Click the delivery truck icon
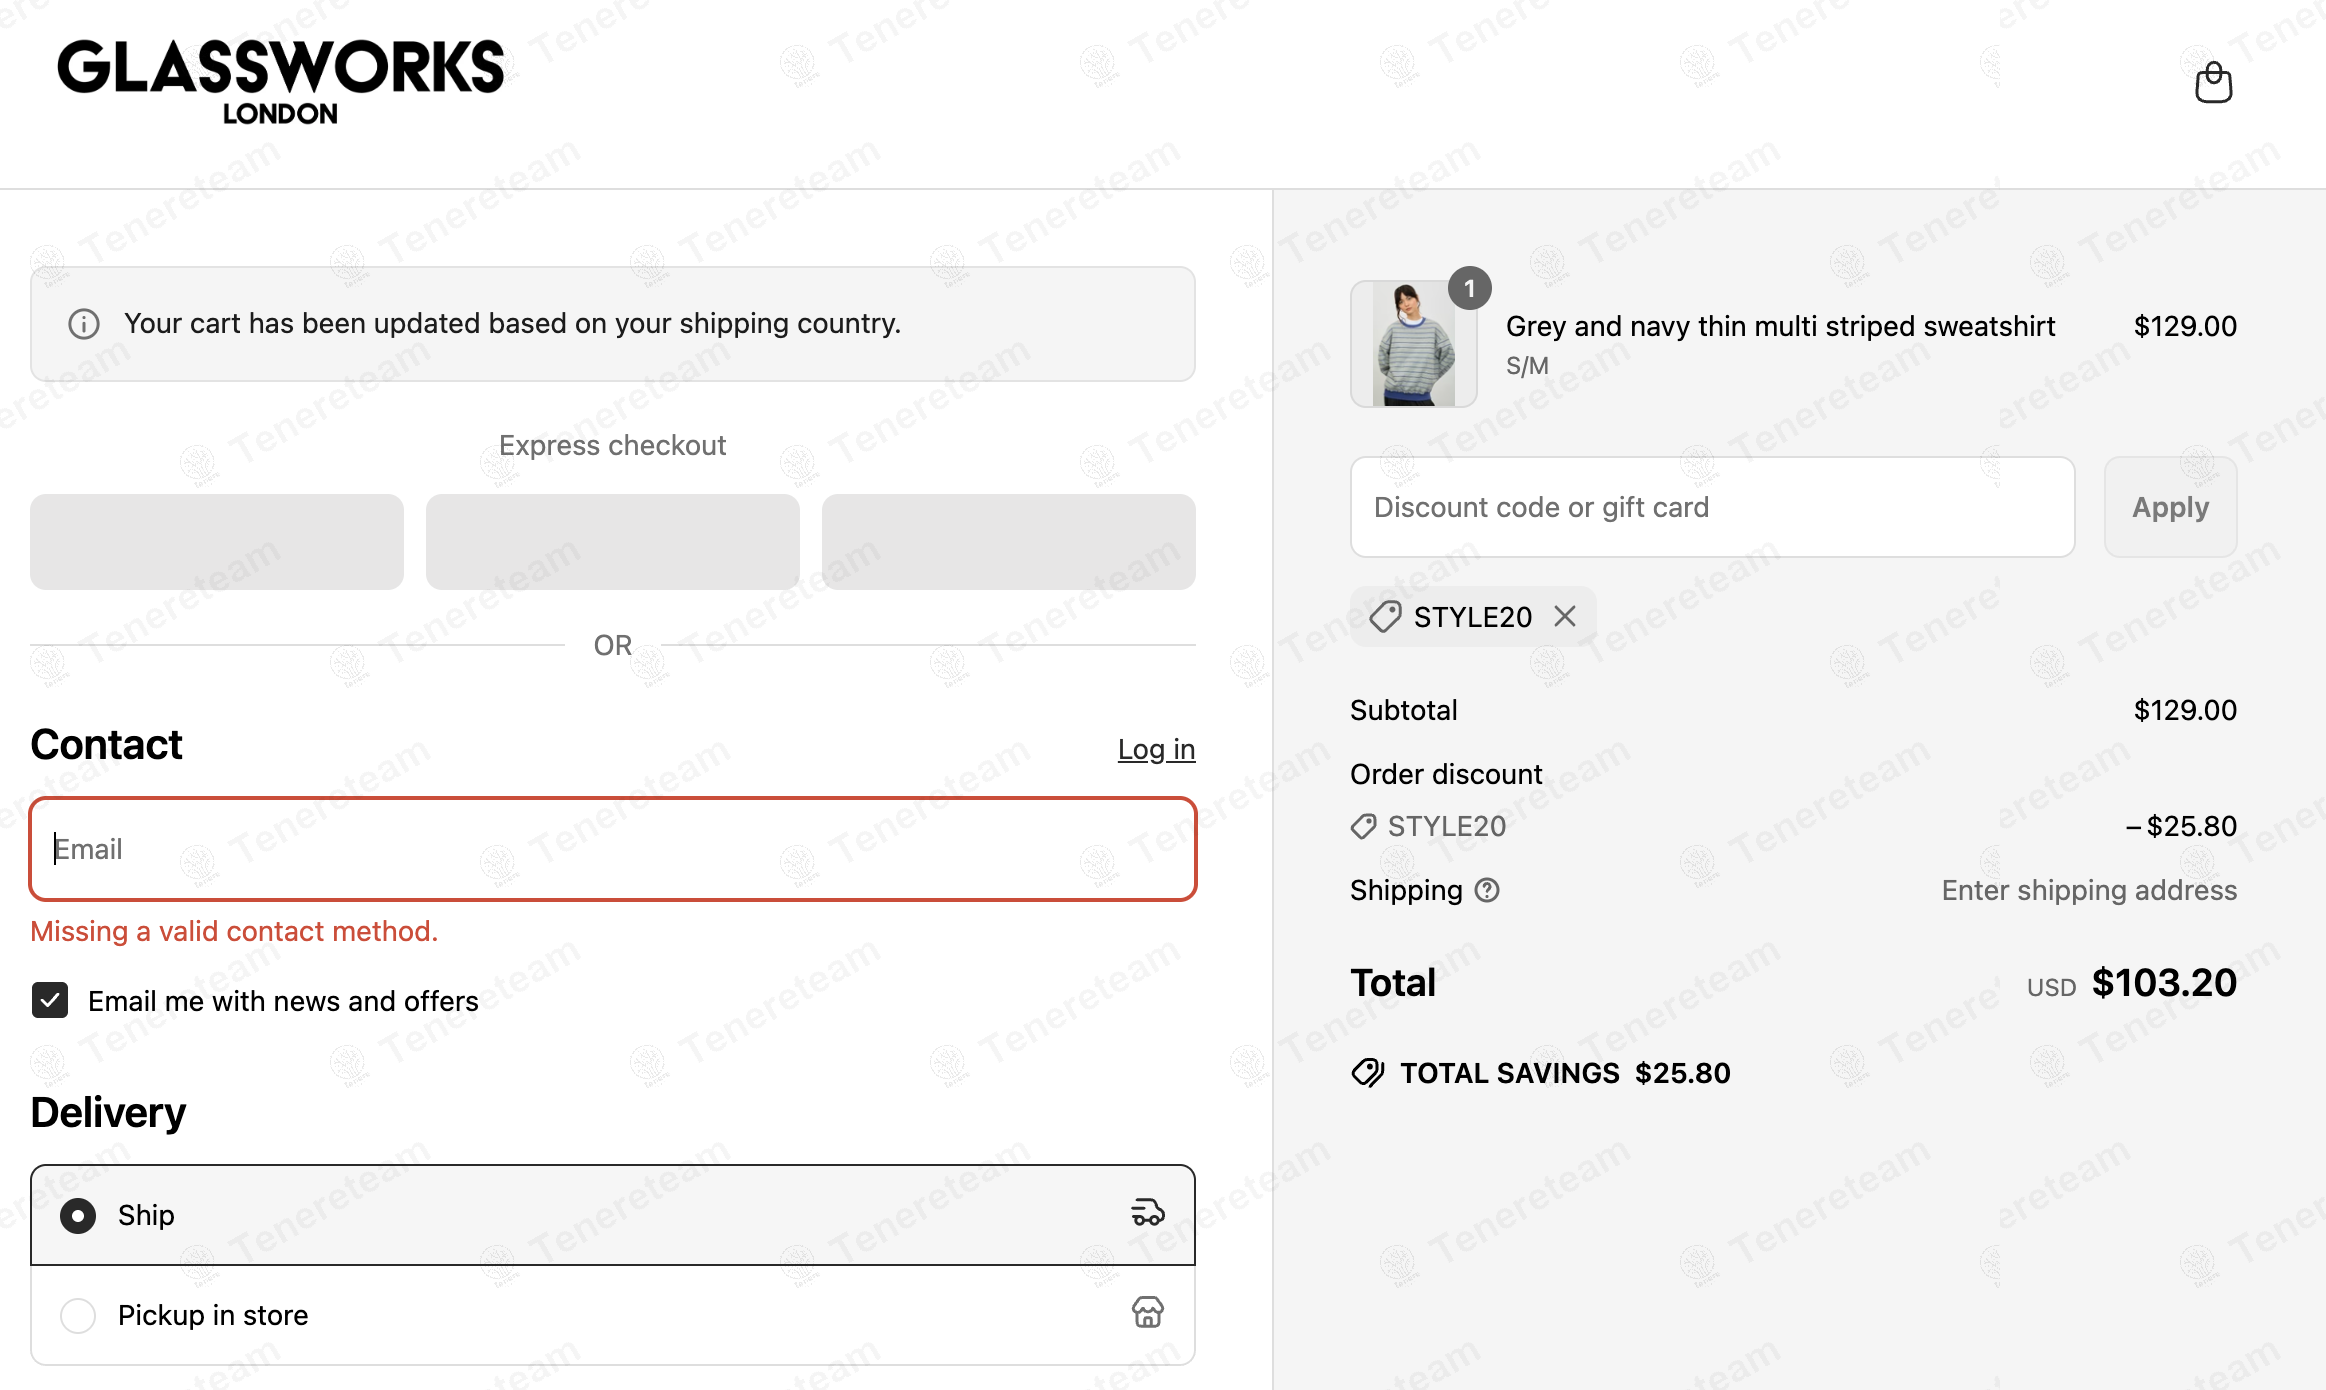Viewport: 2326px width, 1390px height. click(x=1148, y=1213)
